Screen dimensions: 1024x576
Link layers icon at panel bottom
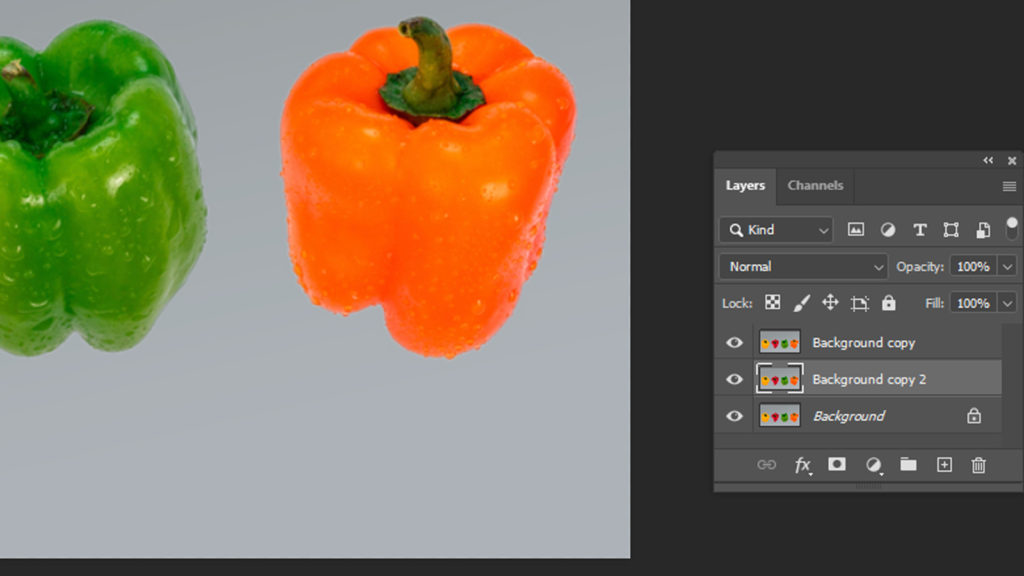point(766,465)
